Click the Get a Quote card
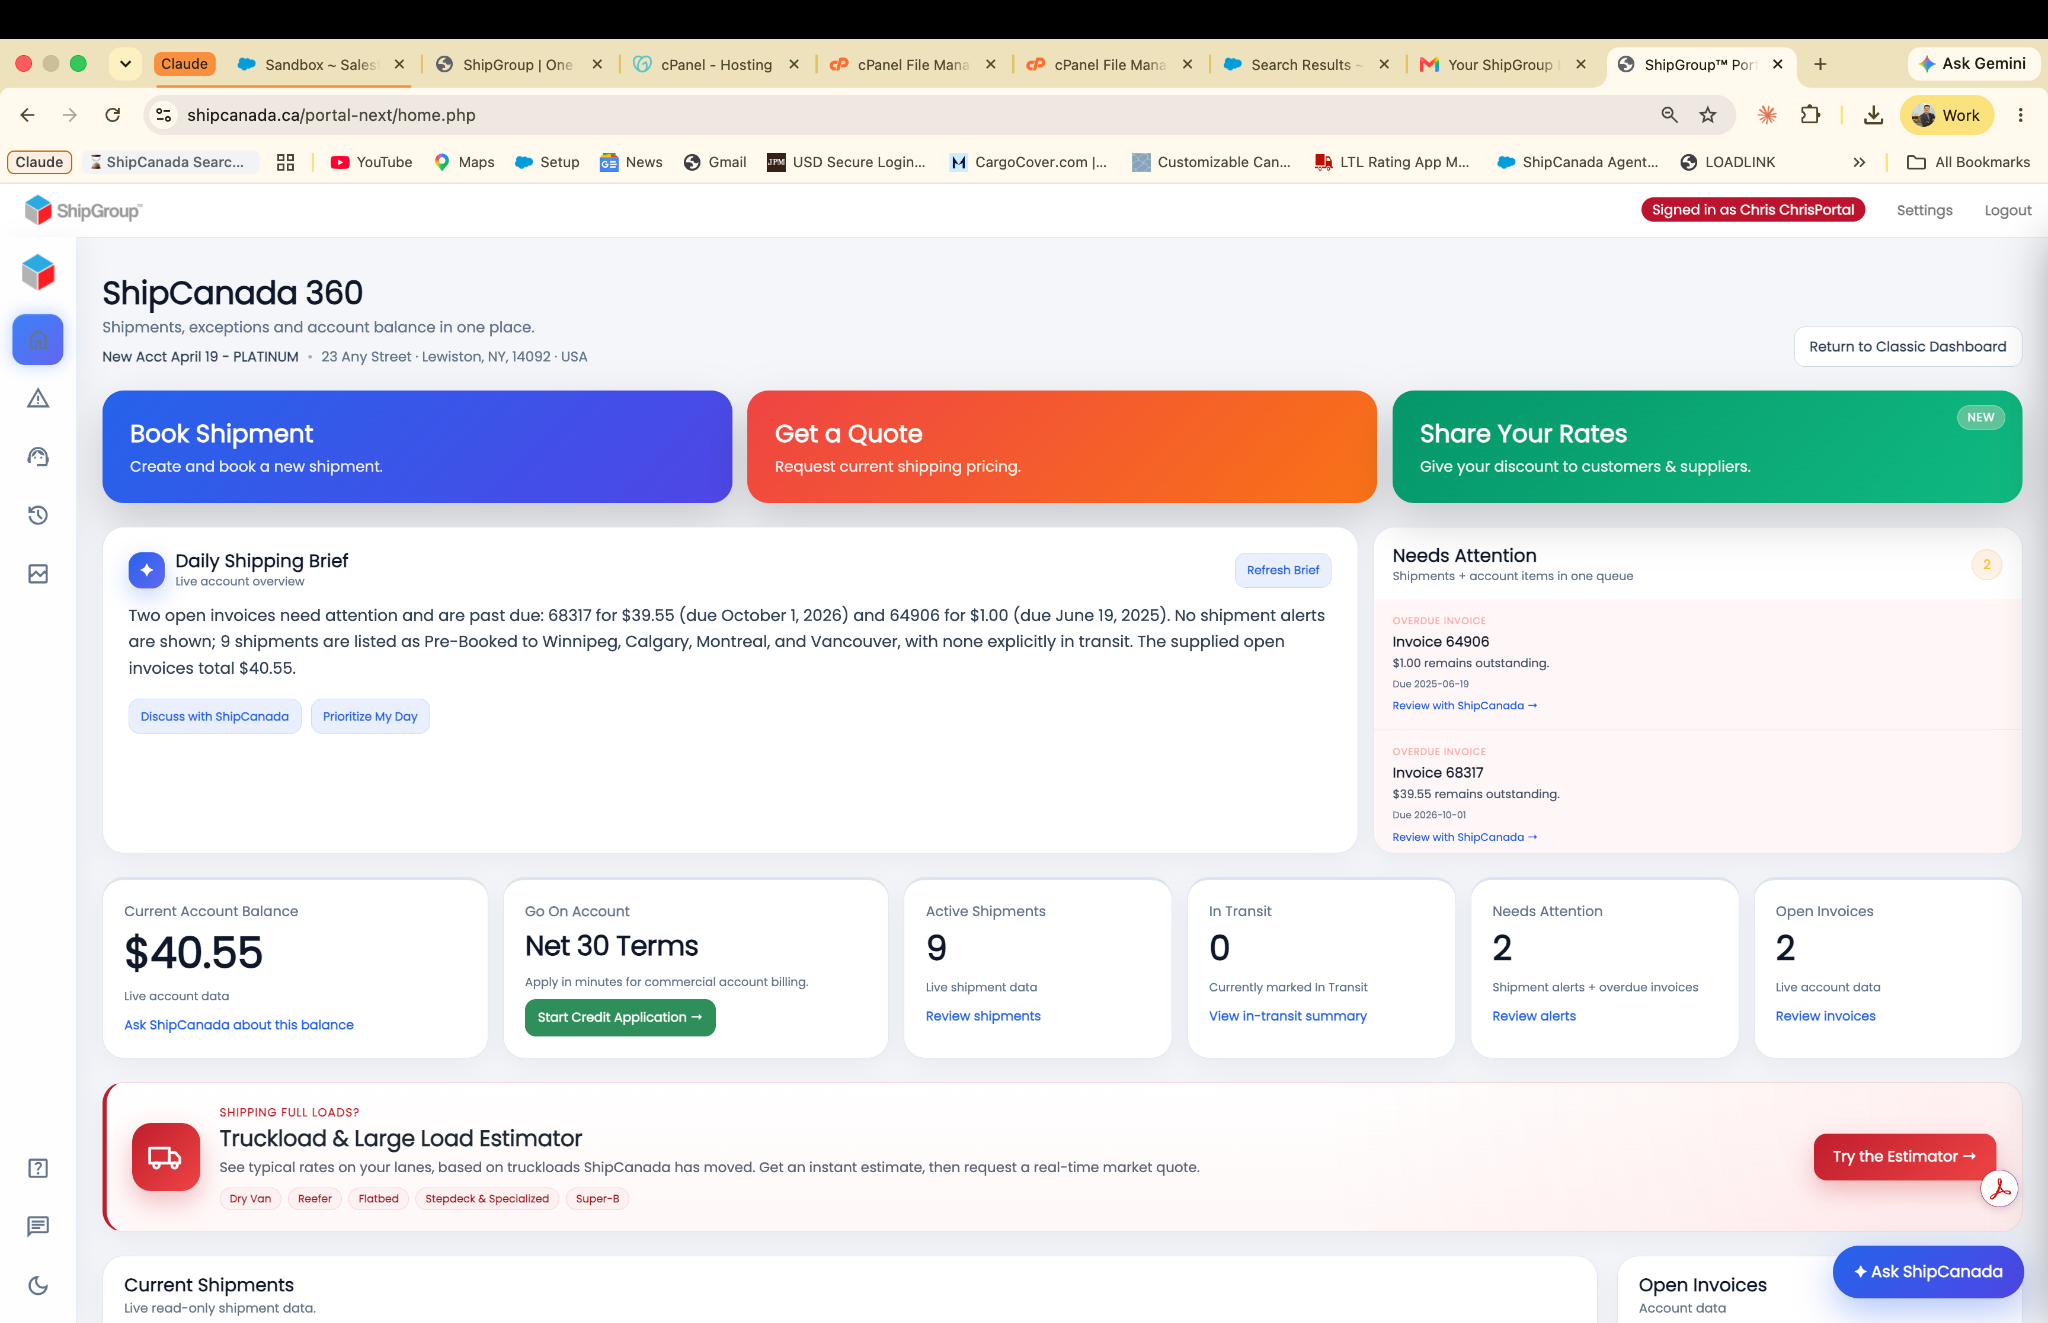This screenshot has height=1323, width=2048. 1062,447
